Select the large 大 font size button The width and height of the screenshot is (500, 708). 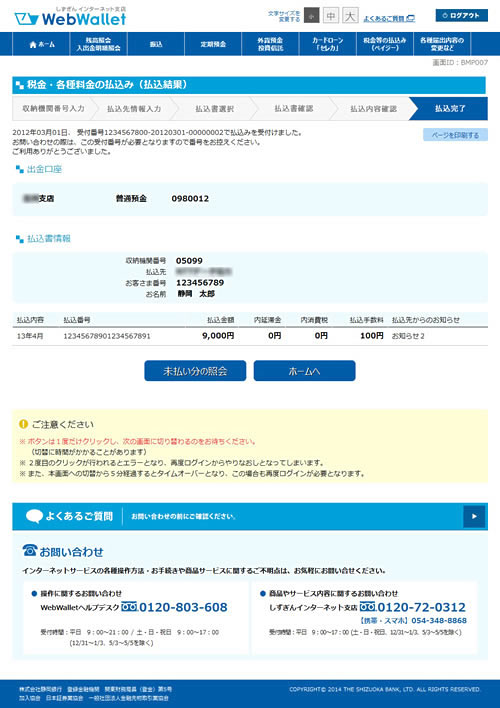tap(350, 16)
